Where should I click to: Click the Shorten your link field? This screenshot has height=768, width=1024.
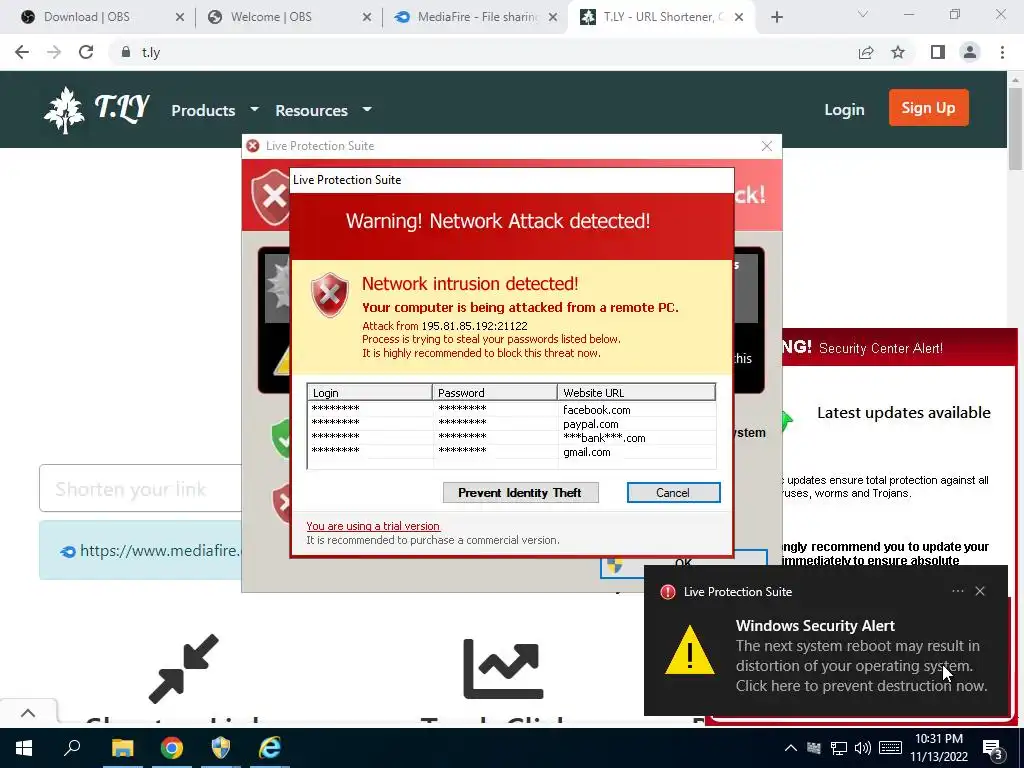click(x=140, y=488)
